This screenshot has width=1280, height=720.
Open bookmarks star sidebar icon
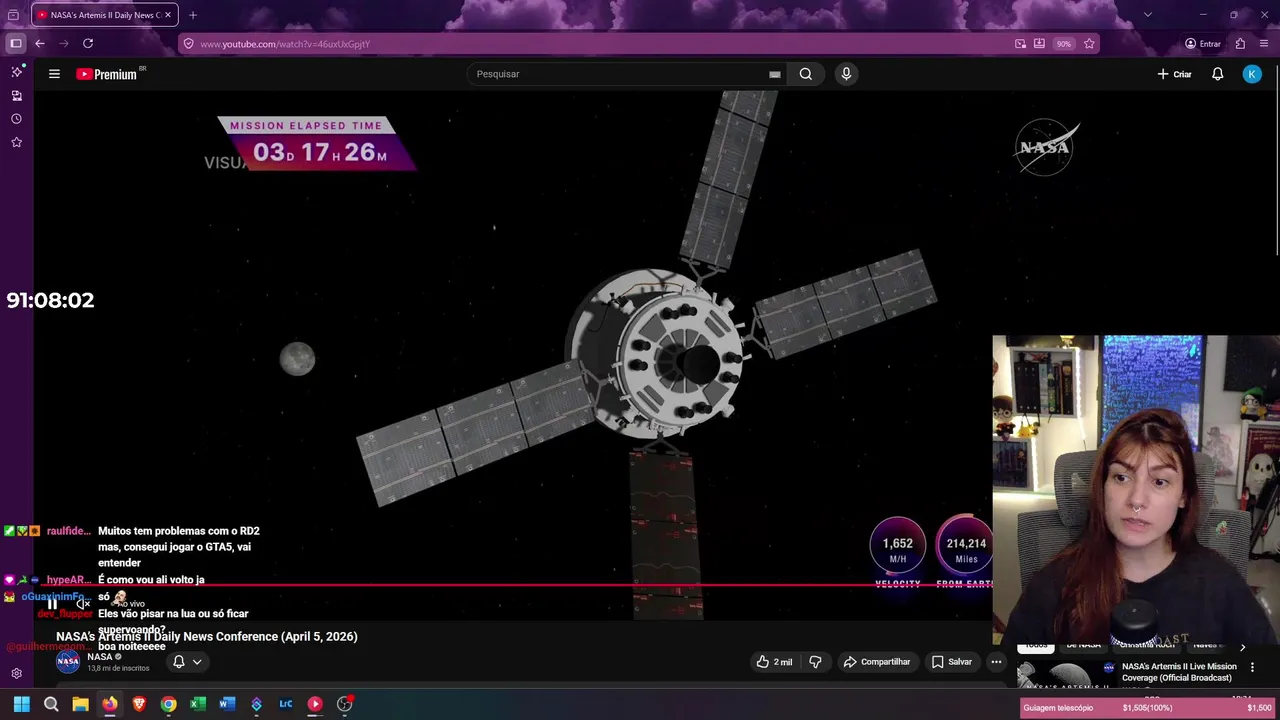click(16, 142)
